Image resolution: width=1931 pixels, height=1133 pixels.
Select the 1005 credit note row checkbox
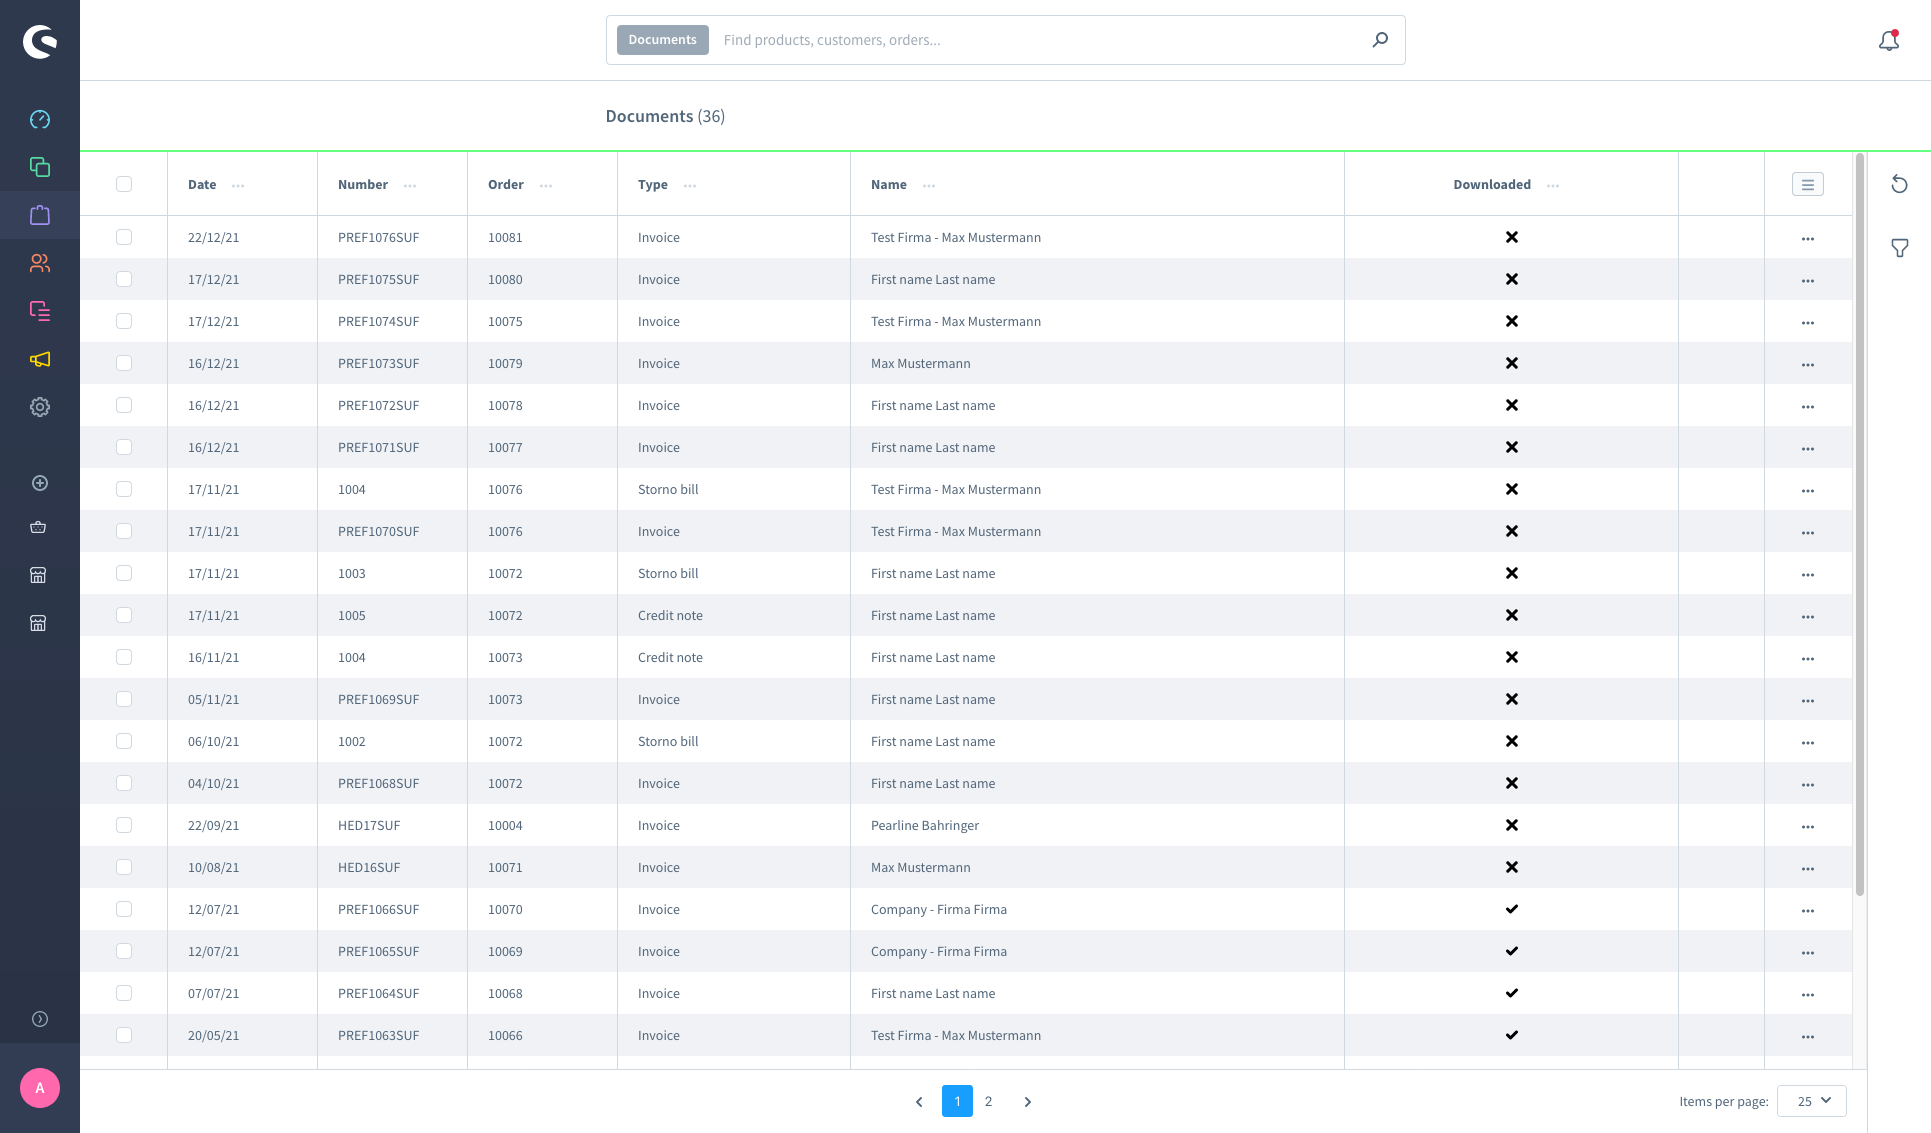tap(124, 615)
